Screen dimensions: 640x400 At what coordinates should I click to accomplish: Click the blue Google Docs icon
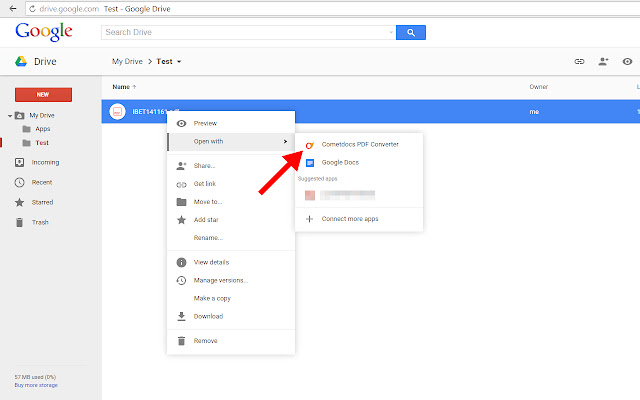(310, 163)
